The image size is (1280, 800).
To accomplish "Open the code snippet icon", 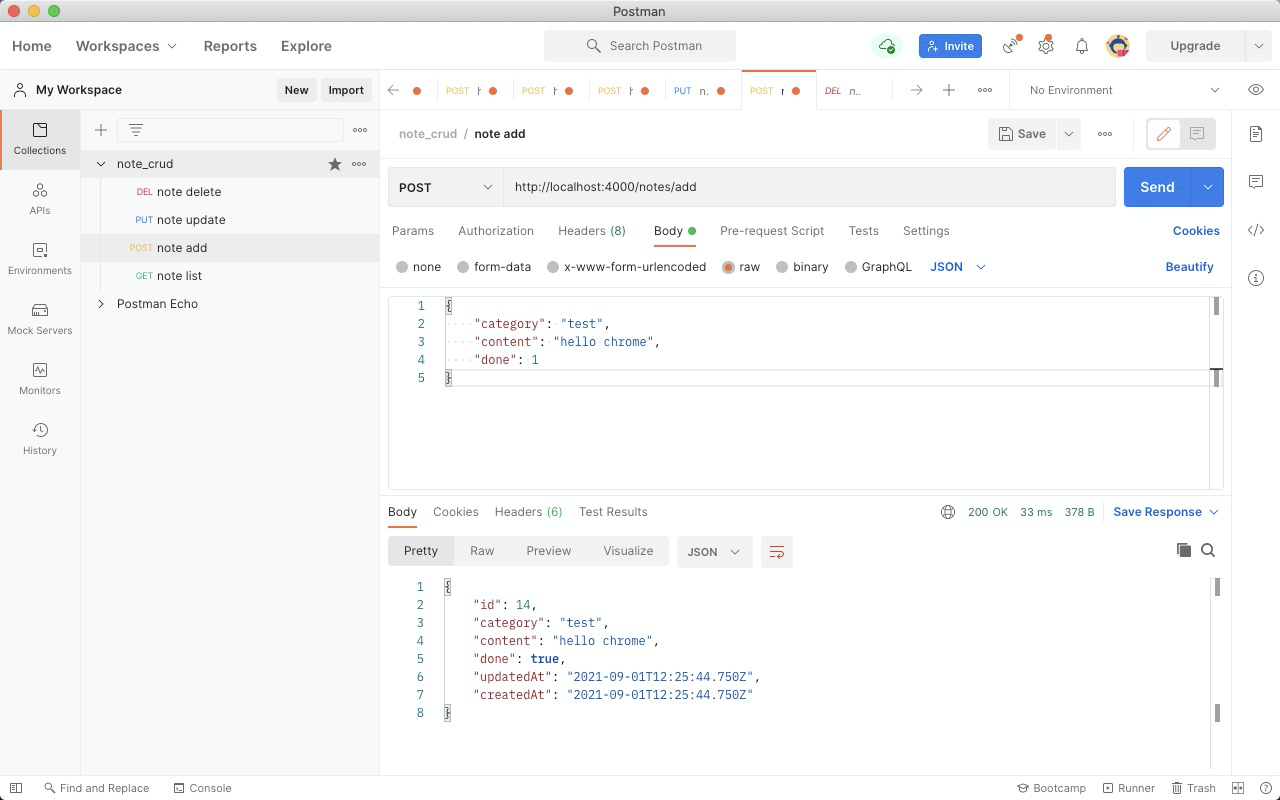I will pyautogui.click(x=1256, y=230).
